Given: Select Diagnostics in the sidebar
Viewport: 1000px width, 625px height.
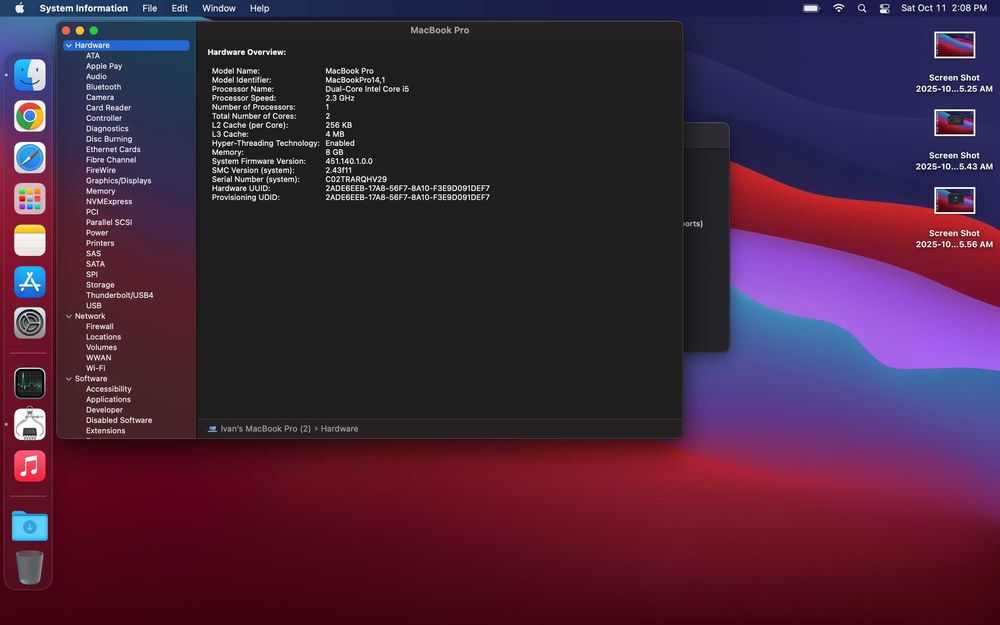Looking at the screenshot, I should click(x=107, y=129).
